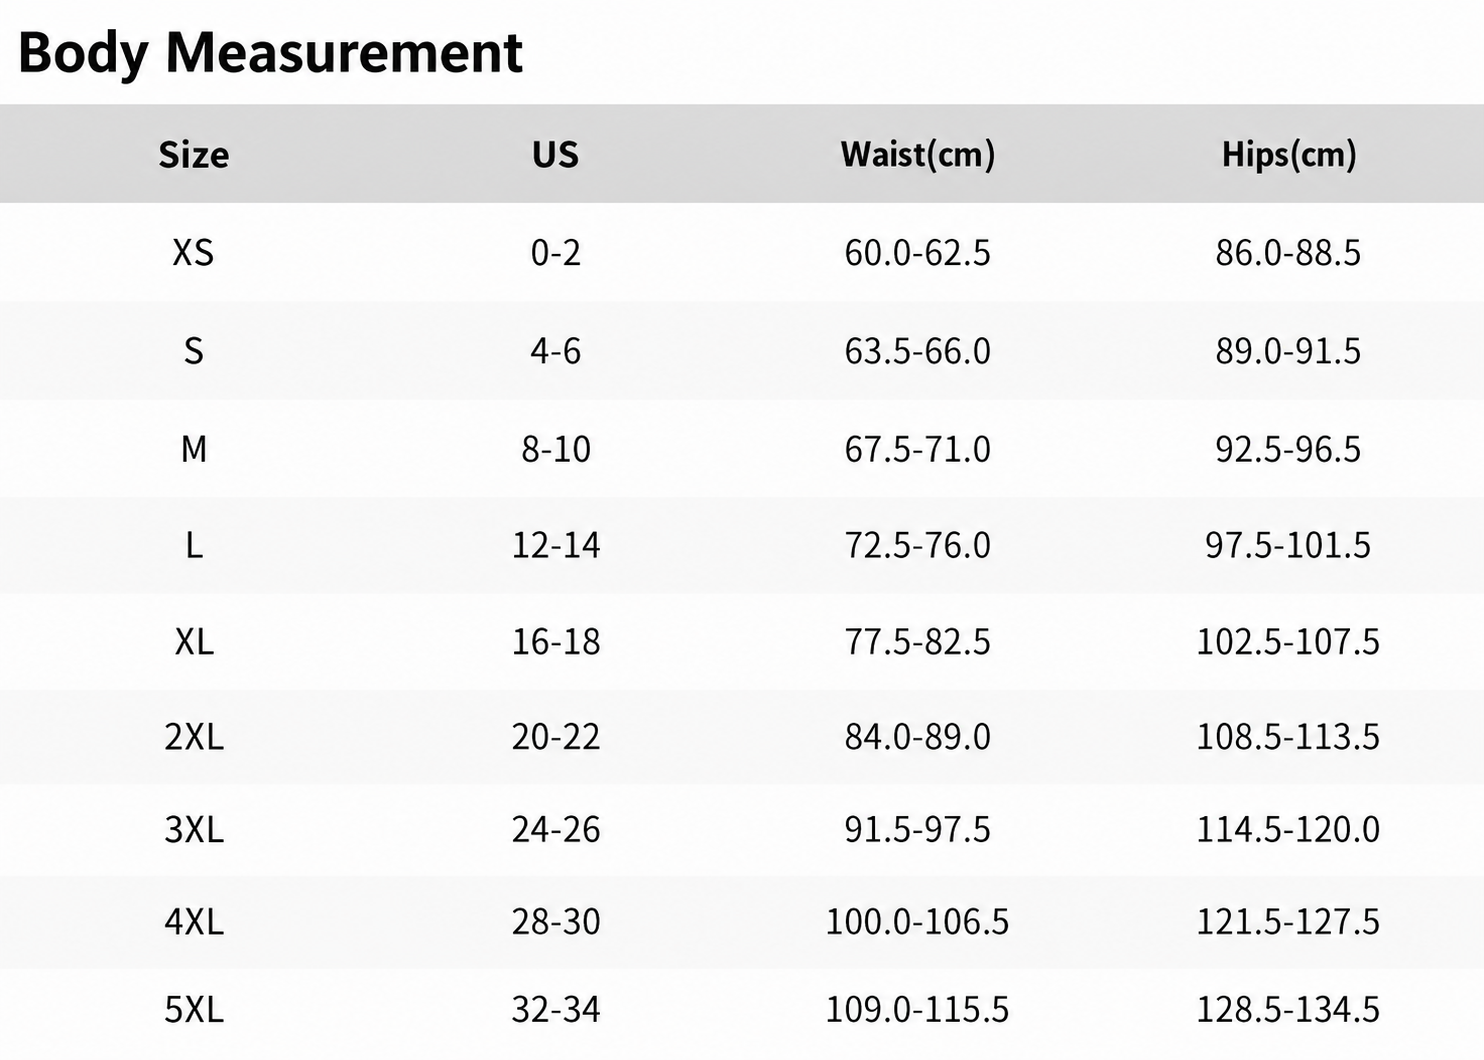
Task: Select the 5XL size label
Action: click(194, 1009)
